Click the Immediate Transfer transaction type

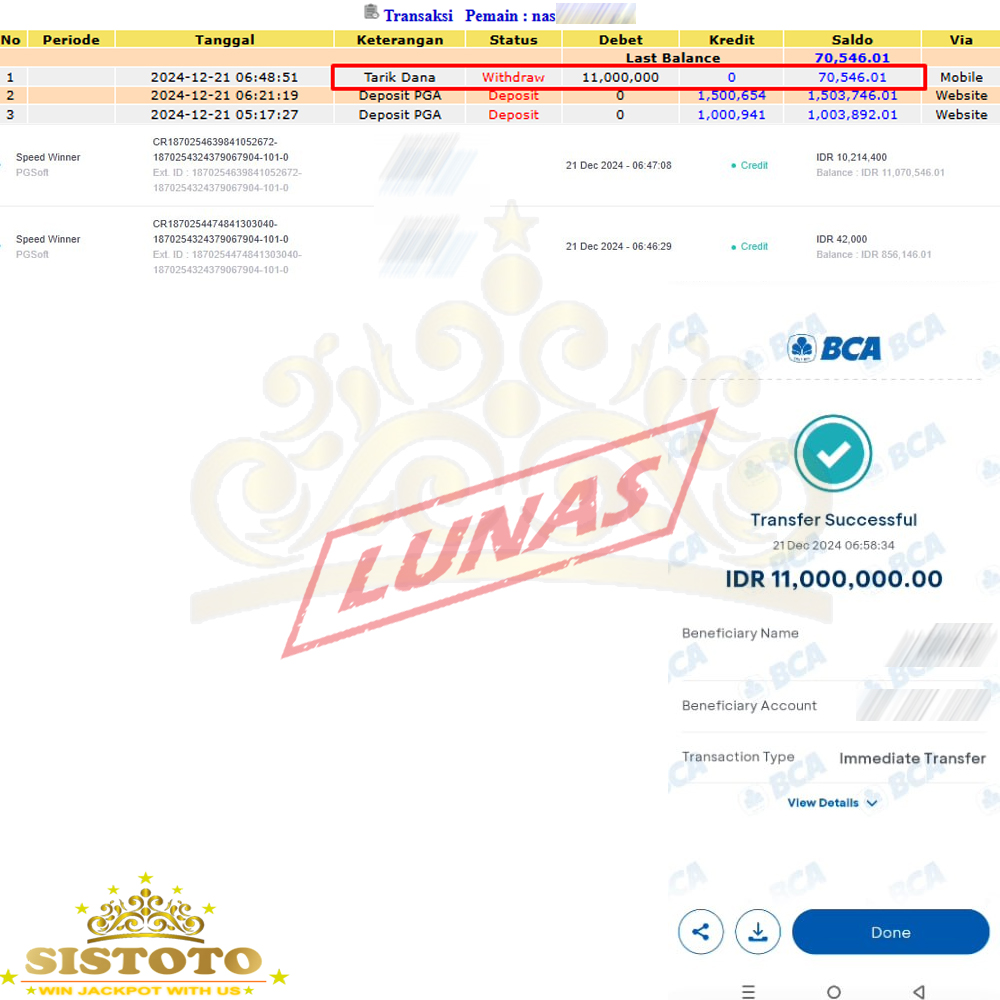[x=912, y=758]
